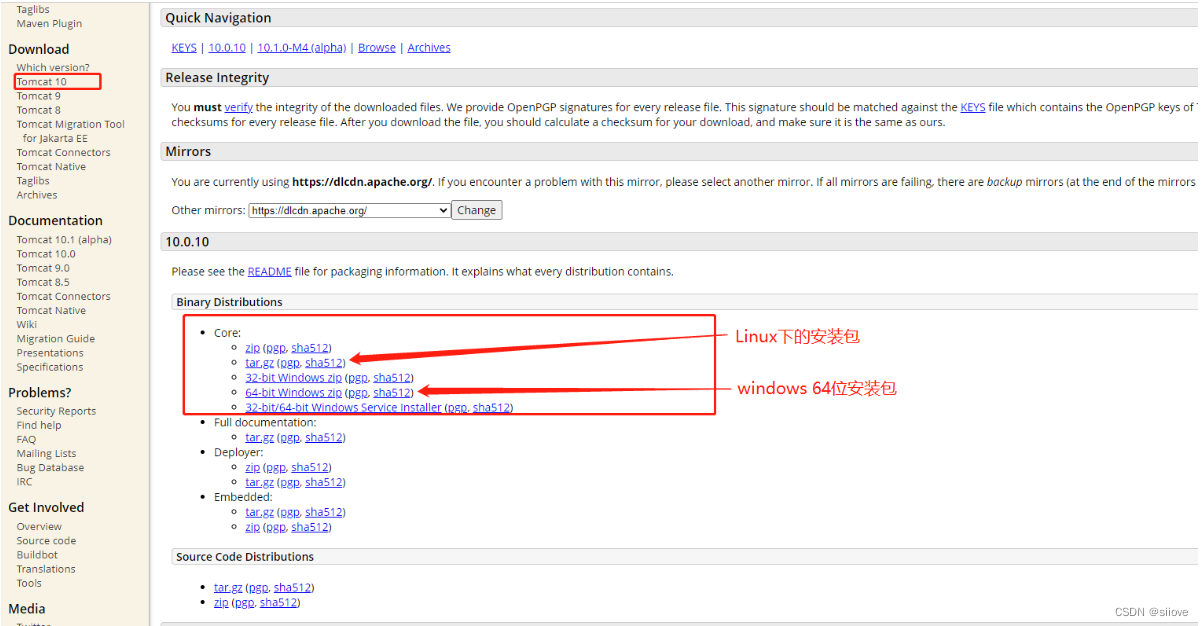The height and width of the screenshot is (626, 1203).
Task: Open Security Reports link
Action: (x=56, y=411)
